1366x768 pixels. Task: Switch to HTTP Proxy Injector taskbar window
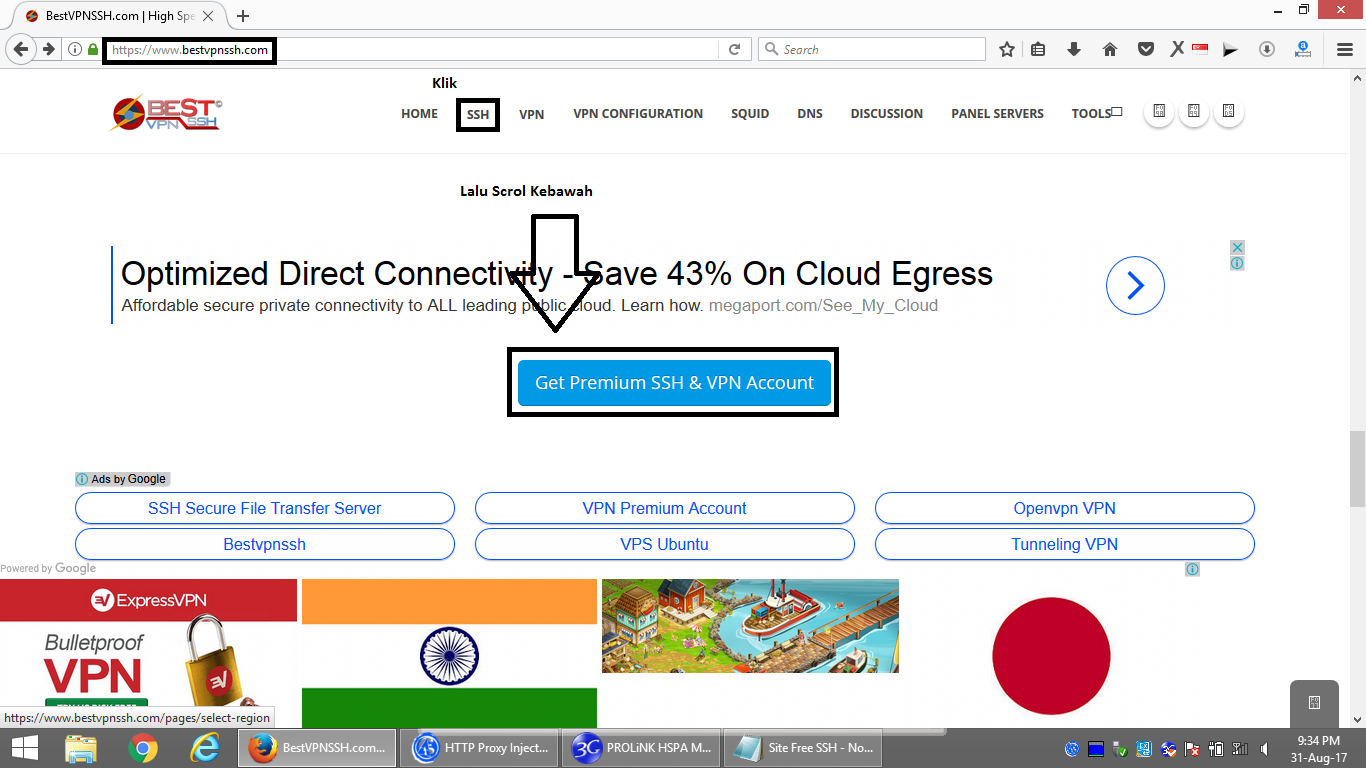(x=481, y=748)
